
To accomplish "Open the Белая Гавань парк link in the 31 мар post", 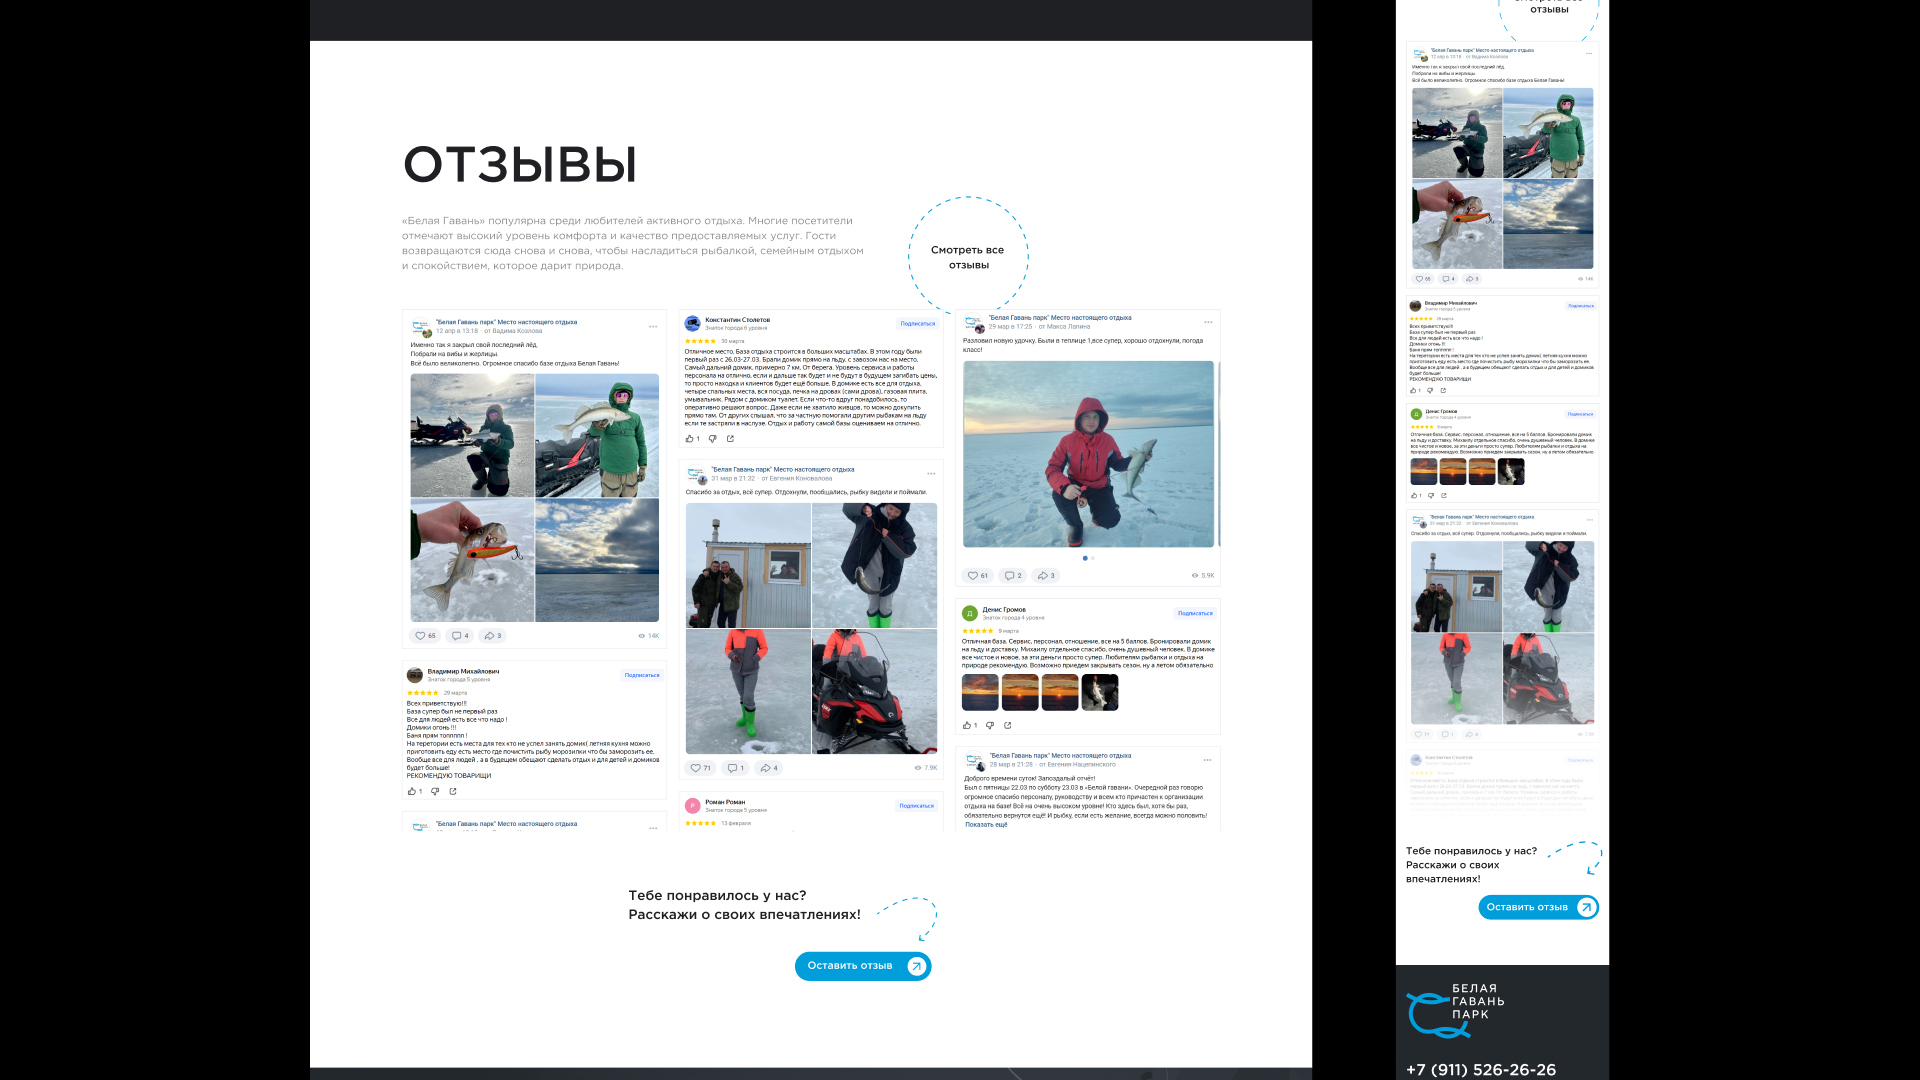I will (x=782, y=469).
